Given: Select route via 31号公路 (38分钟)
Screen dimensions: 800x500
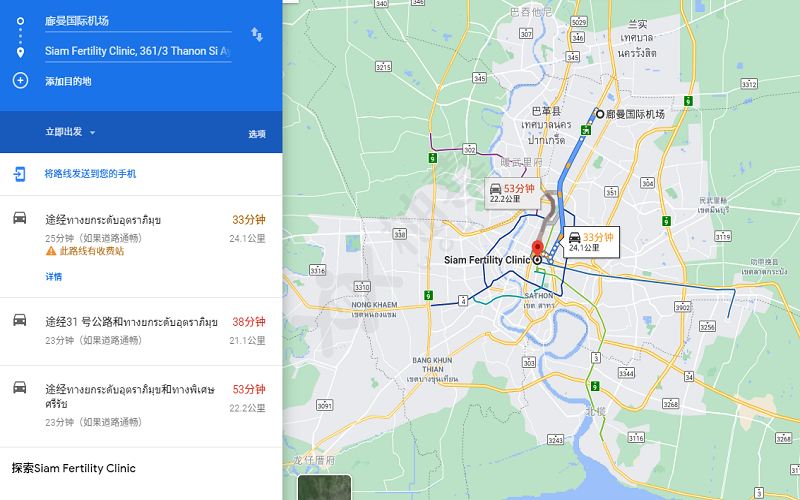Looking at the screenshot, I should pyautogui.click(x=141, y=331).
